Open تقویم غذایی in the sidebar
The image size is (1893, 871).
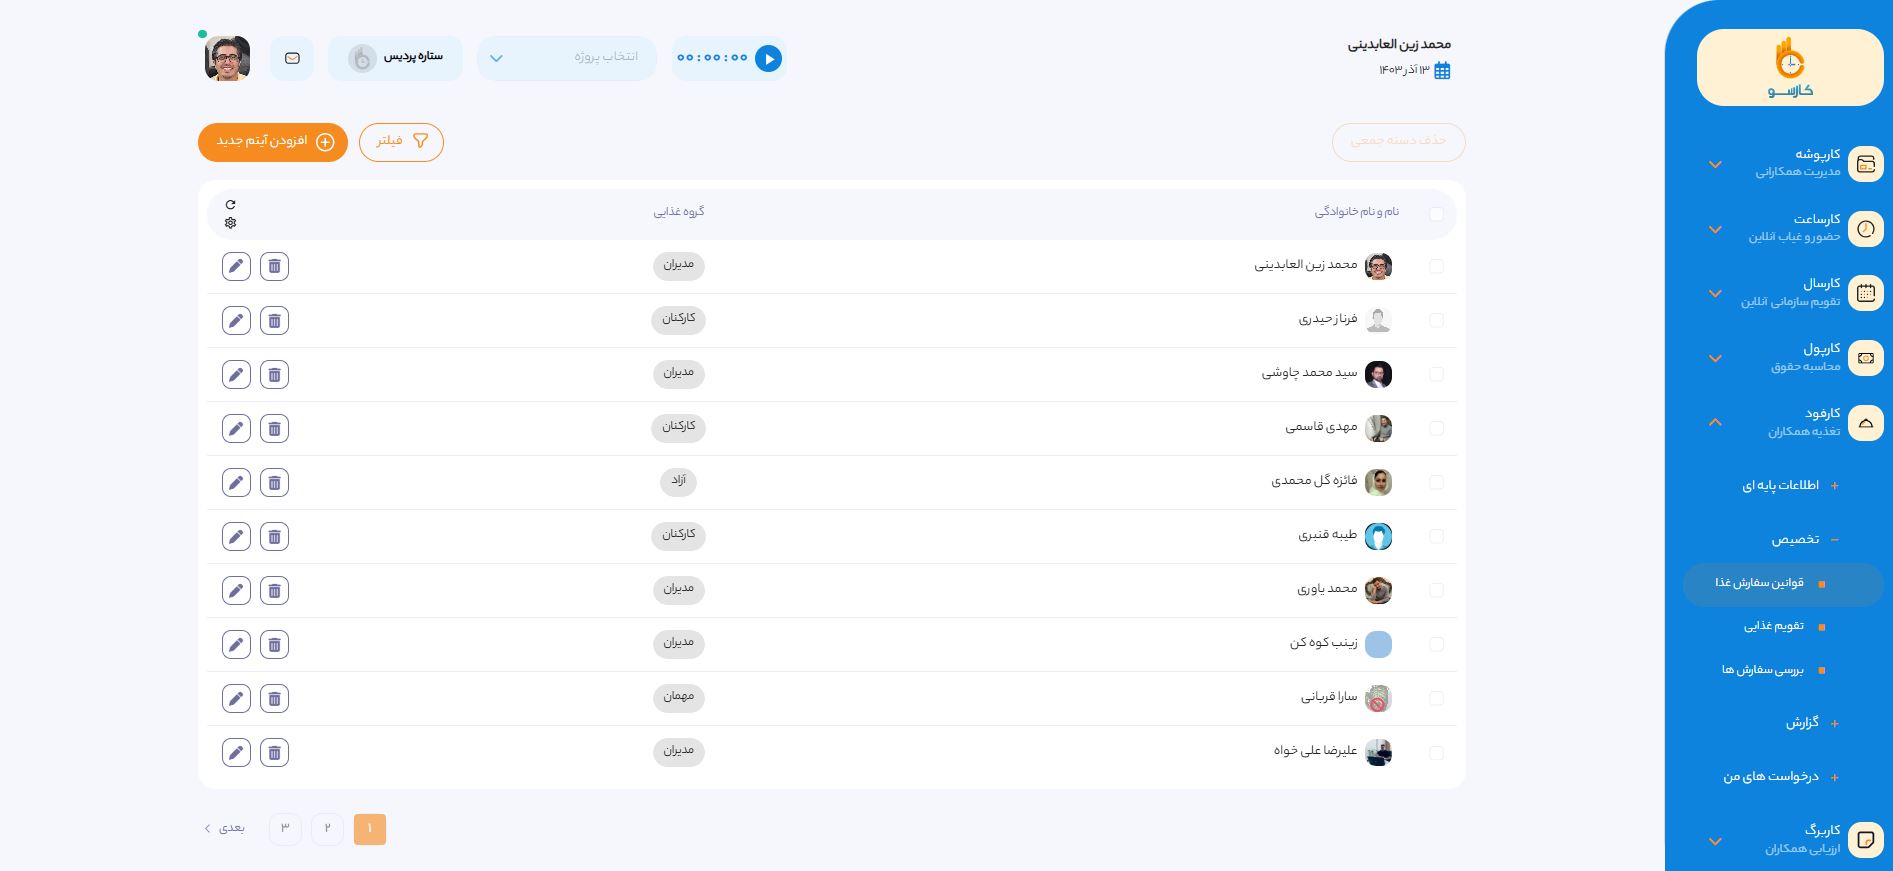pos(1774,626)
